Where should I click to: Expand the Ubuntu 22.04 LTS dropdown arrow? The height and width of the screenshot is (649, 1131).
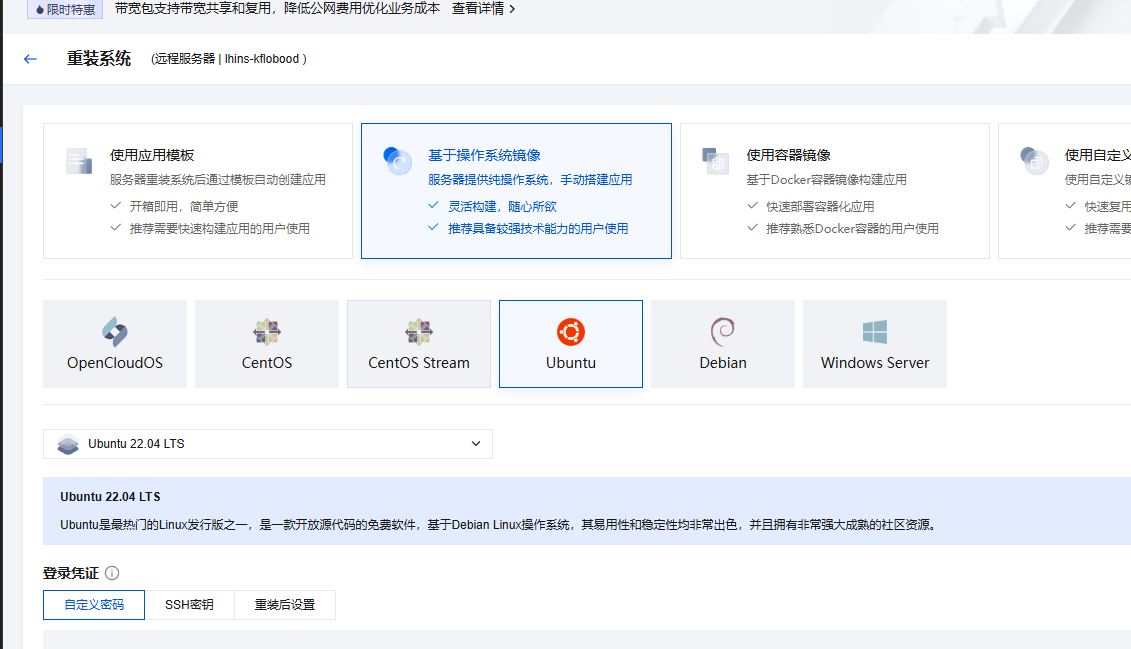(476, 443)
